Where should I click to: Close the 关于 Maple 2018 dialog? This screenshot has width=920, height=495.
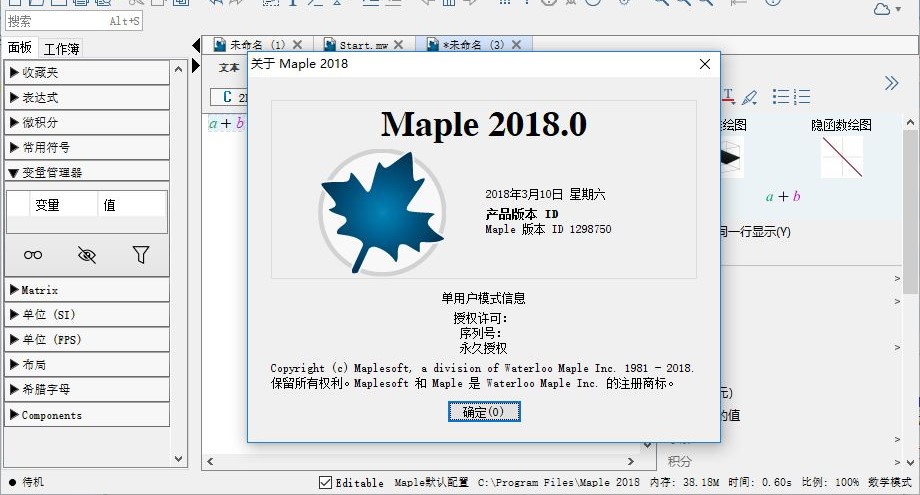[x=705, y=64]
